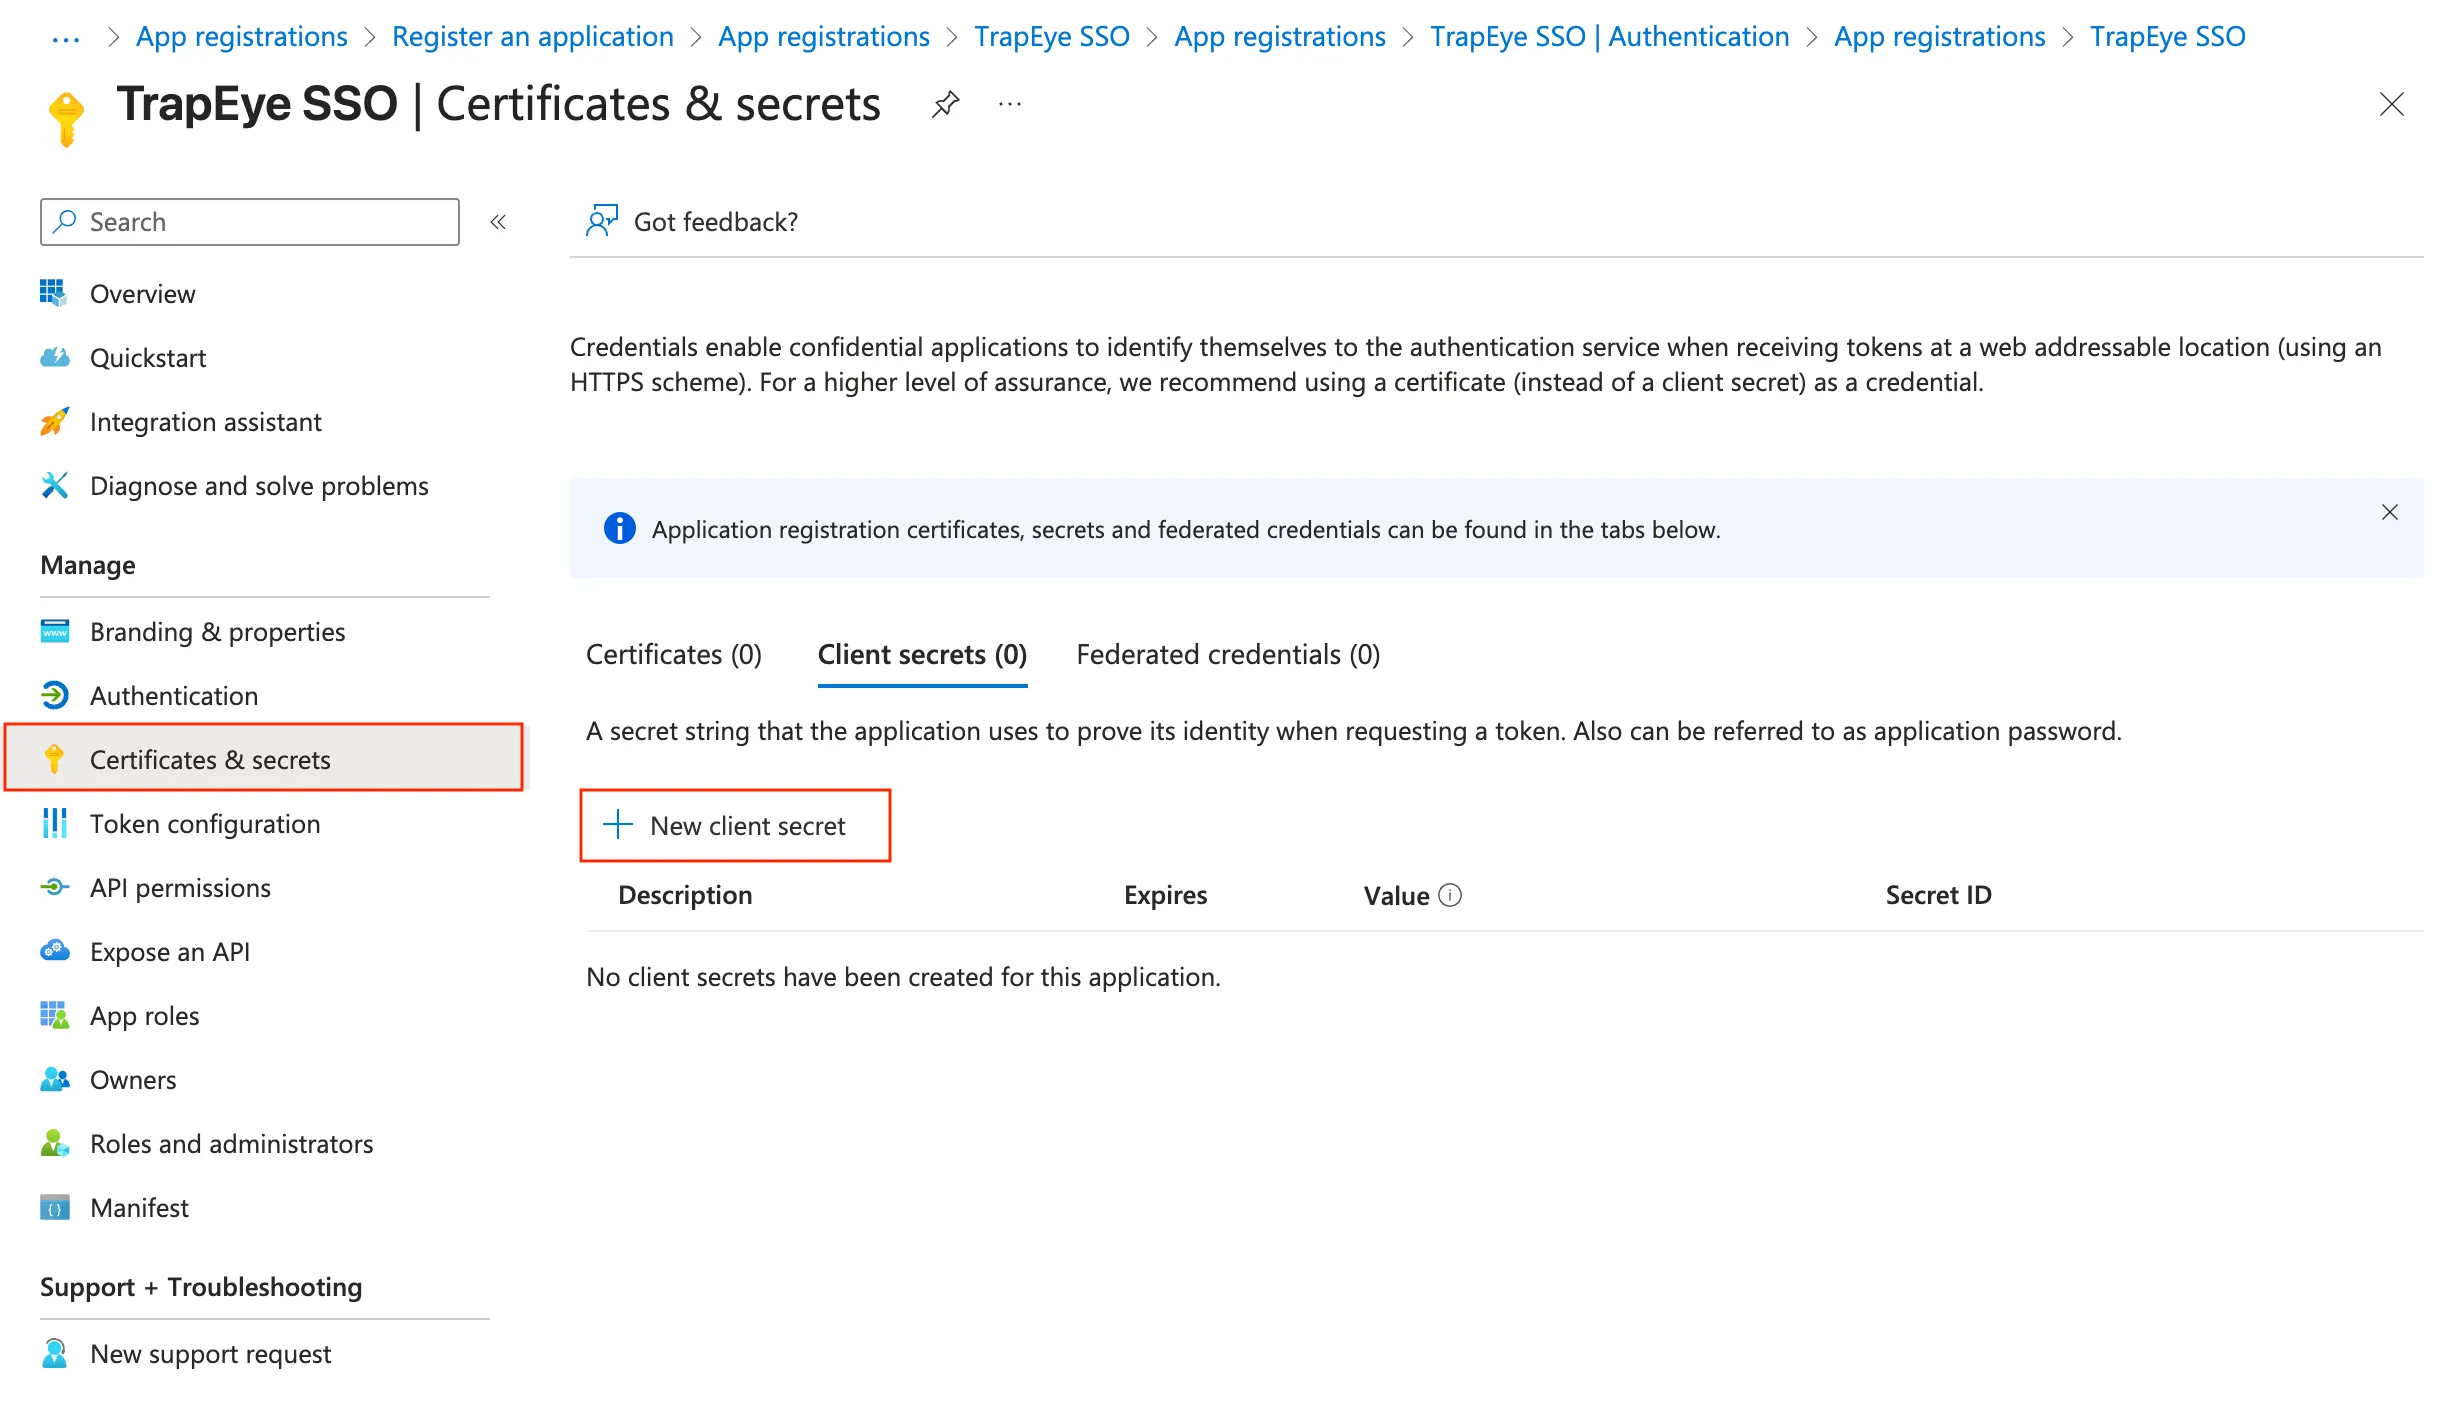2462x1426 pixels.
Task: Open Token configuration
Action: point(204,823)
